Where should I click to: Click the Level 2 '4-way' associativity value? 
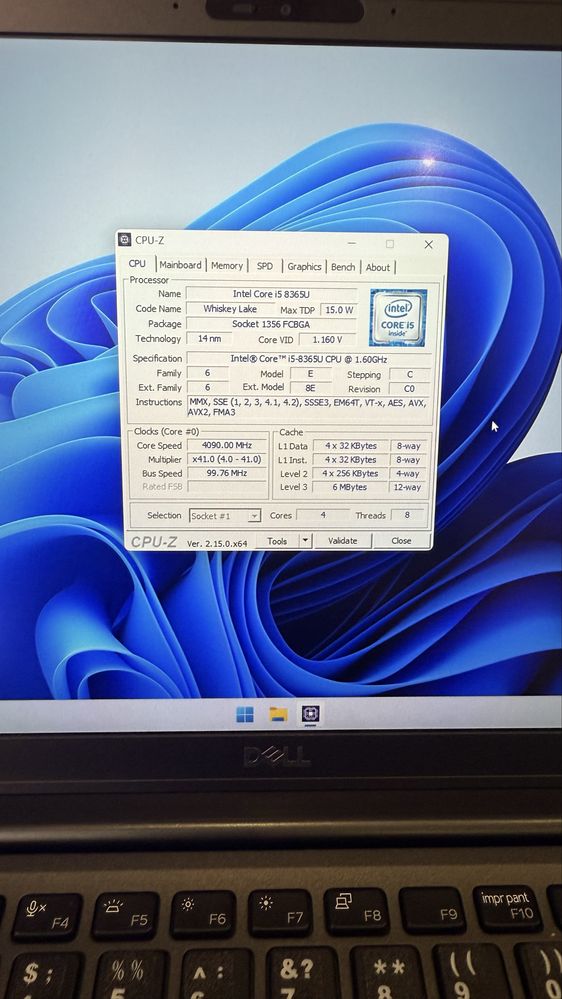[x=408, y=474]
